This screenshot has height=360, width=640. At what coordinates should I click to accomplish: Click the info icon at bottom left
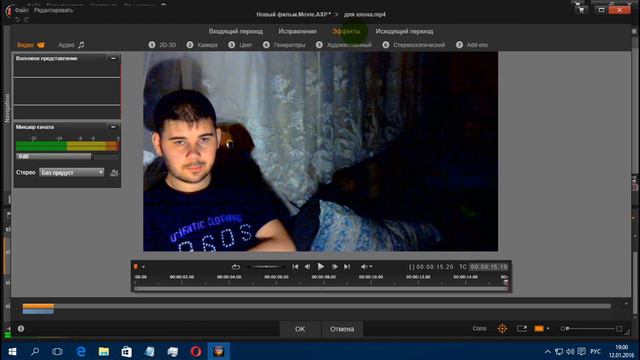pyautogui.click(x=21, y=329)
